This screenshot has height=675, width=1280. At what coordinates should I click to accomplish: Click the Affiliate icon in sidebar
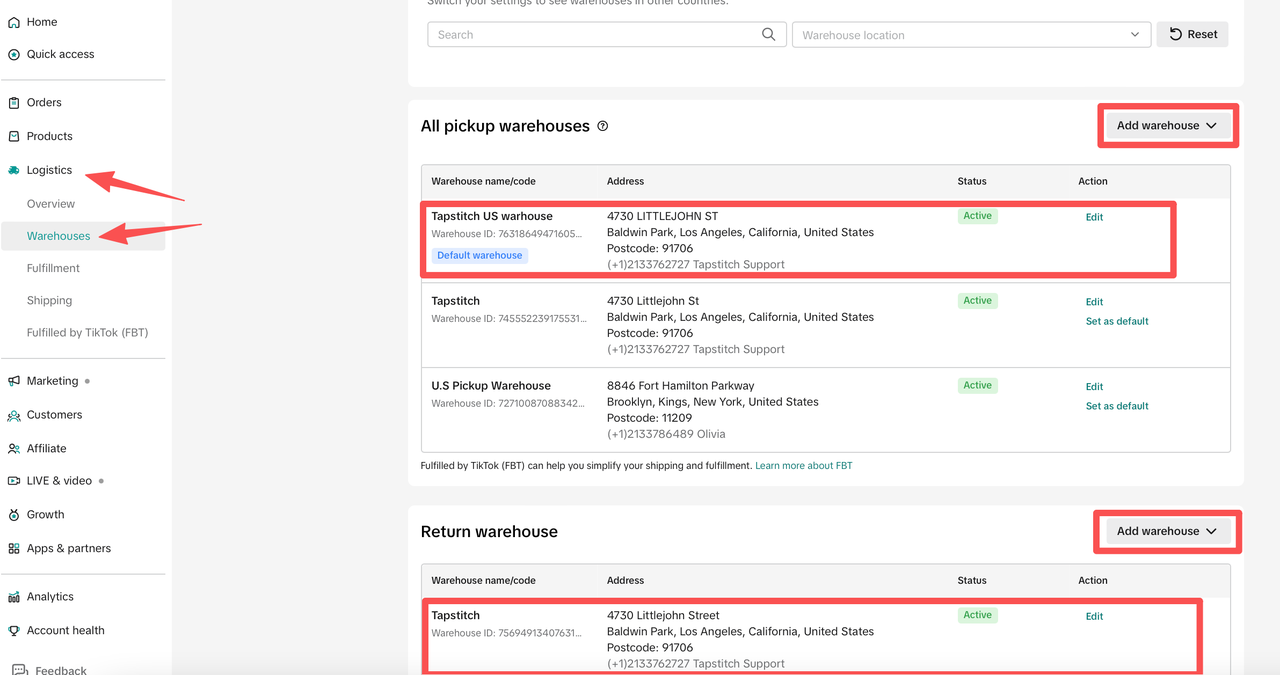[14, 448]
